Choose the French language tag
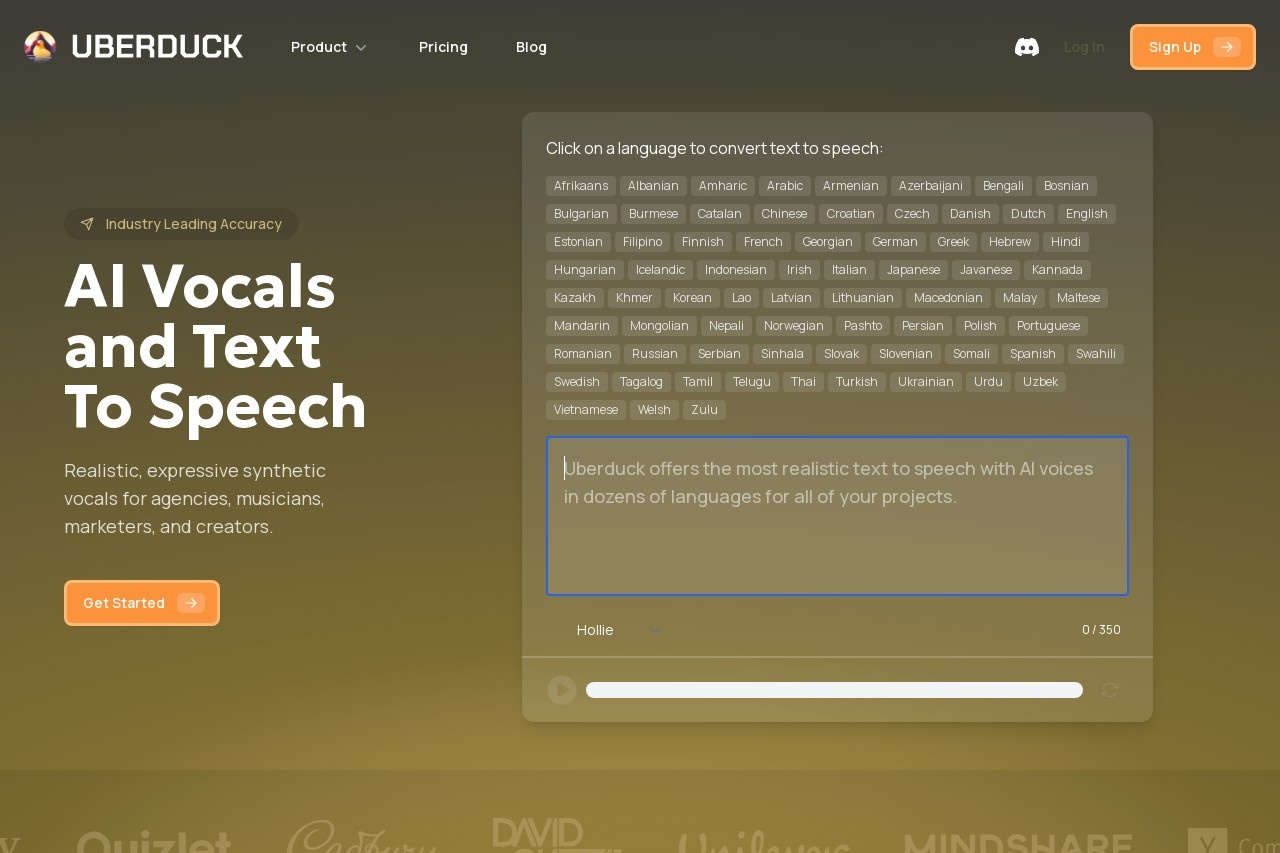Viewport: 1280px width, 853px height. click(x=763, y=242)
